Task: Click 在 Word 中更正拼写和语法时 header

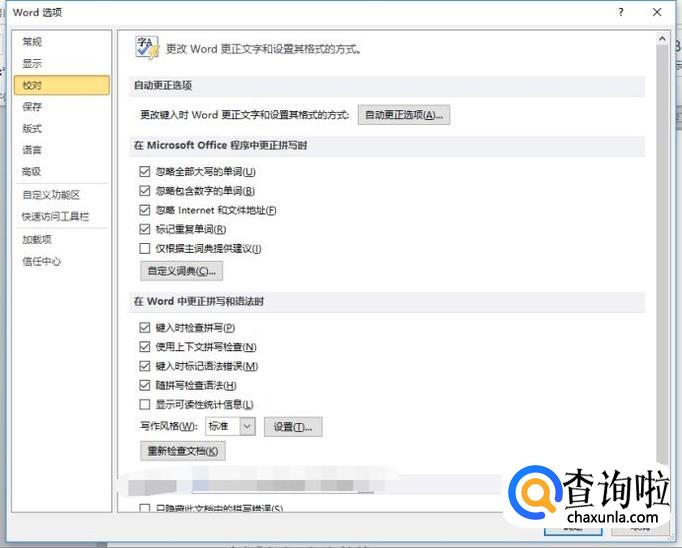Action: tap(199, 301)
